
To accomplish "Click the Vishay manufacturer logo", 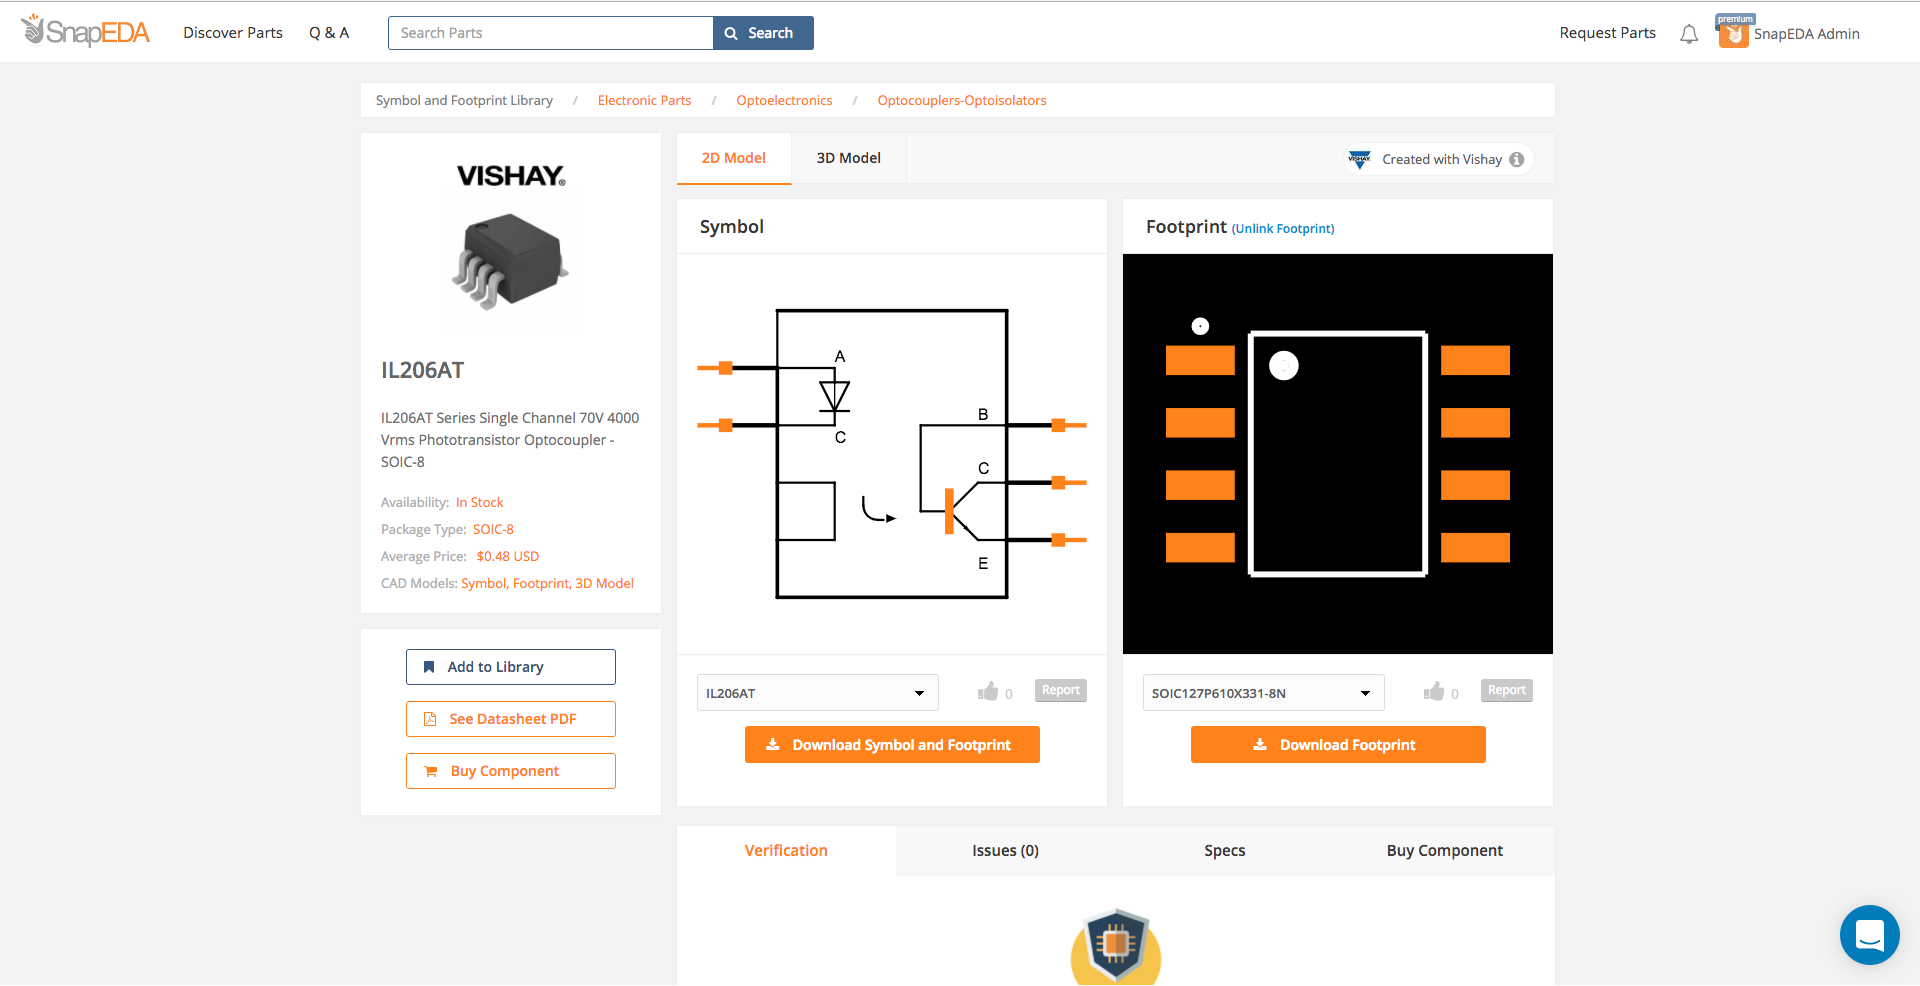I will tap(511, 176).
